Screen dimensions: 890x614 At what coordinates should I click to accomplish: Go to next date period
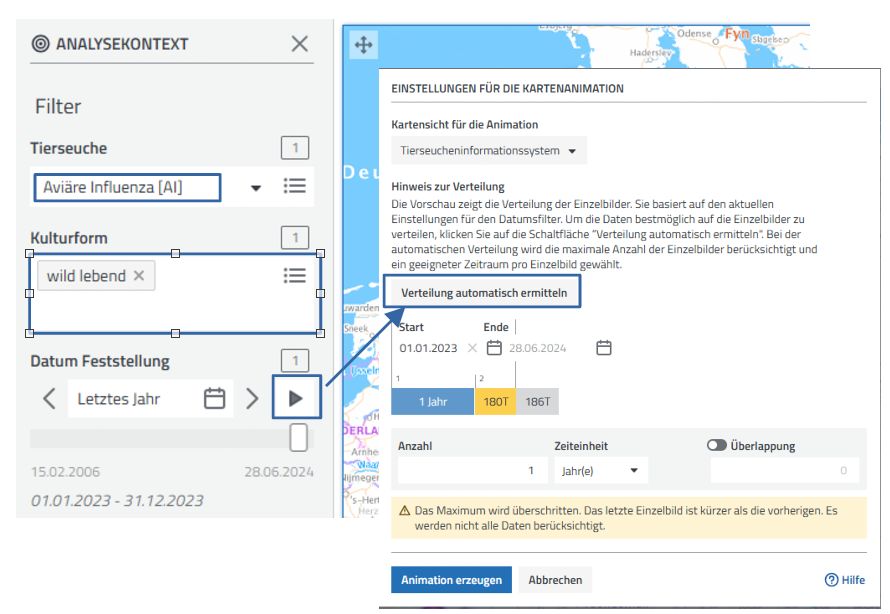coord(252,399)
